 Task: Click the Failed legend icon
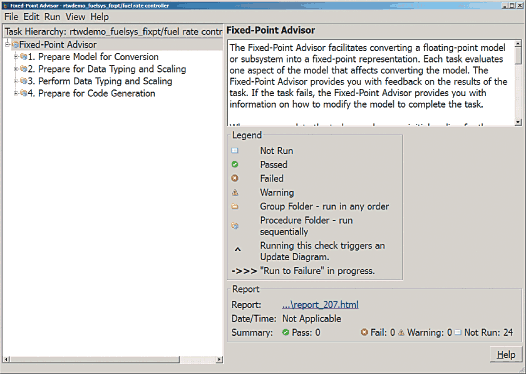(x=235, y=178)
